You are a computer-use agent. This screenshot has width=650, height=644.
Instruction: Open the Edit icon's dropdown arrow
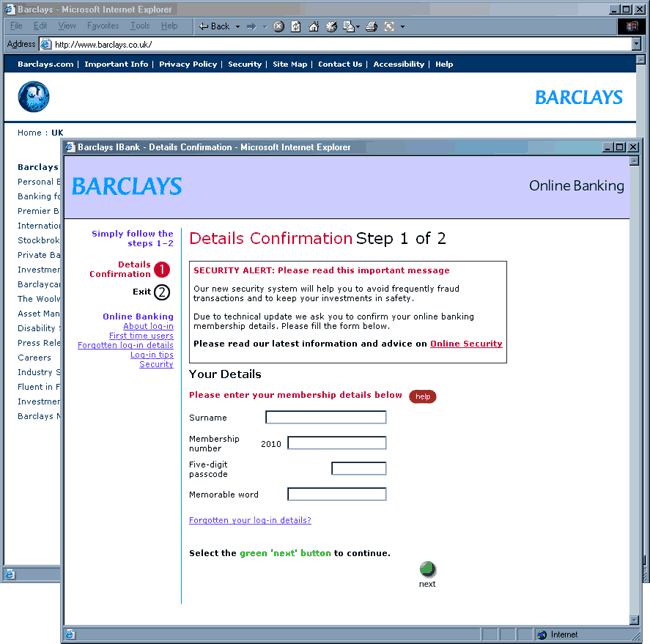(358, 27)
